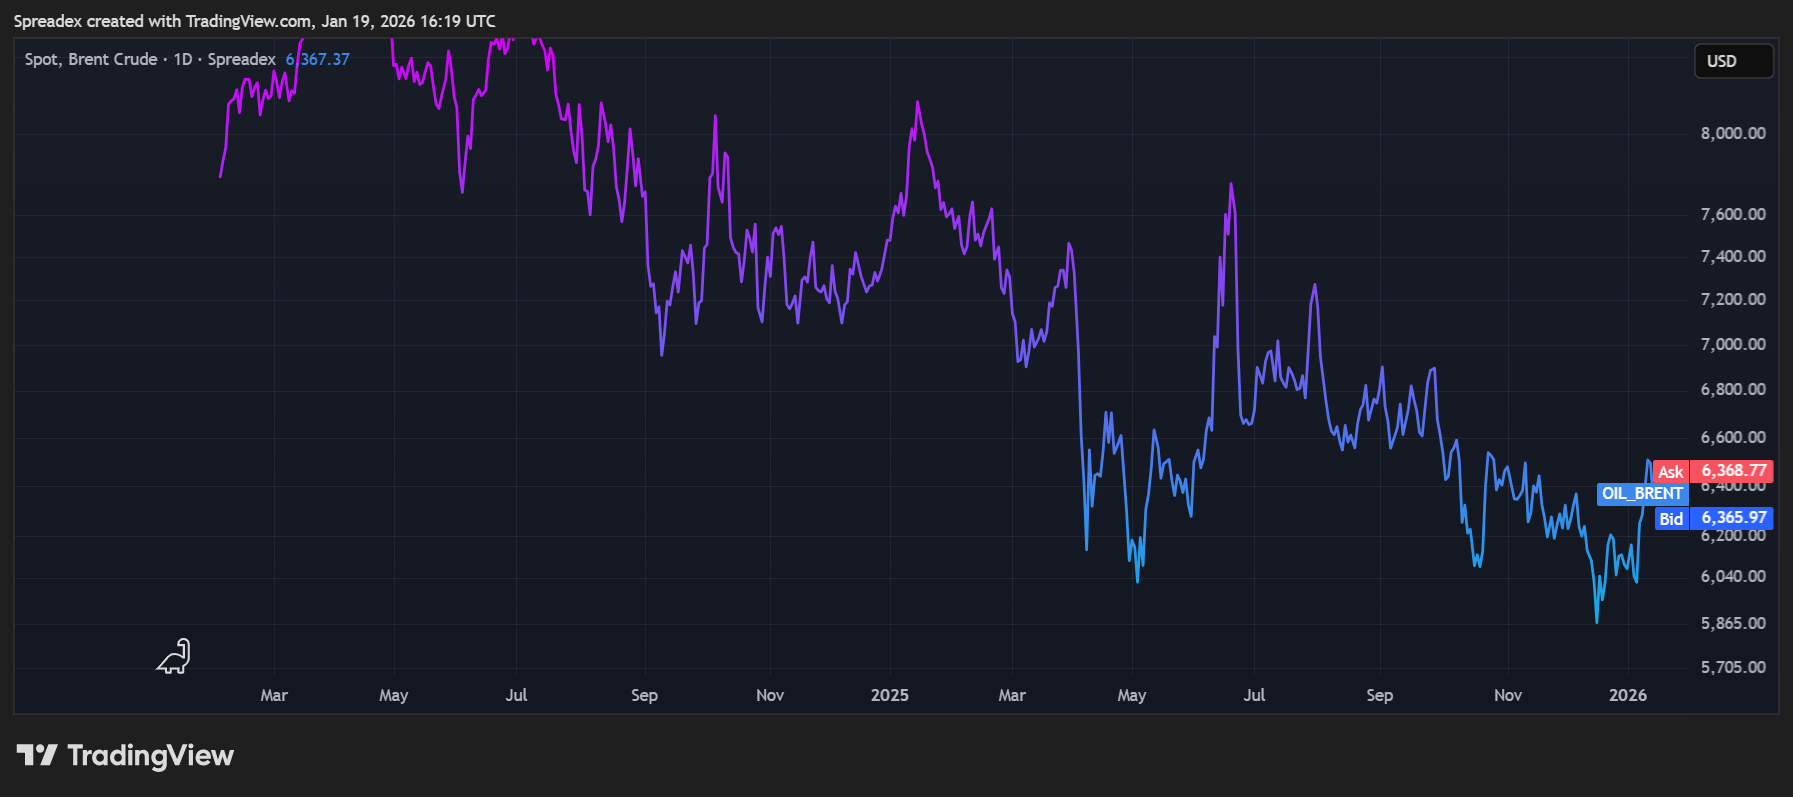
Task: Click the USD currency button
Action: (x=1733, y=61)
